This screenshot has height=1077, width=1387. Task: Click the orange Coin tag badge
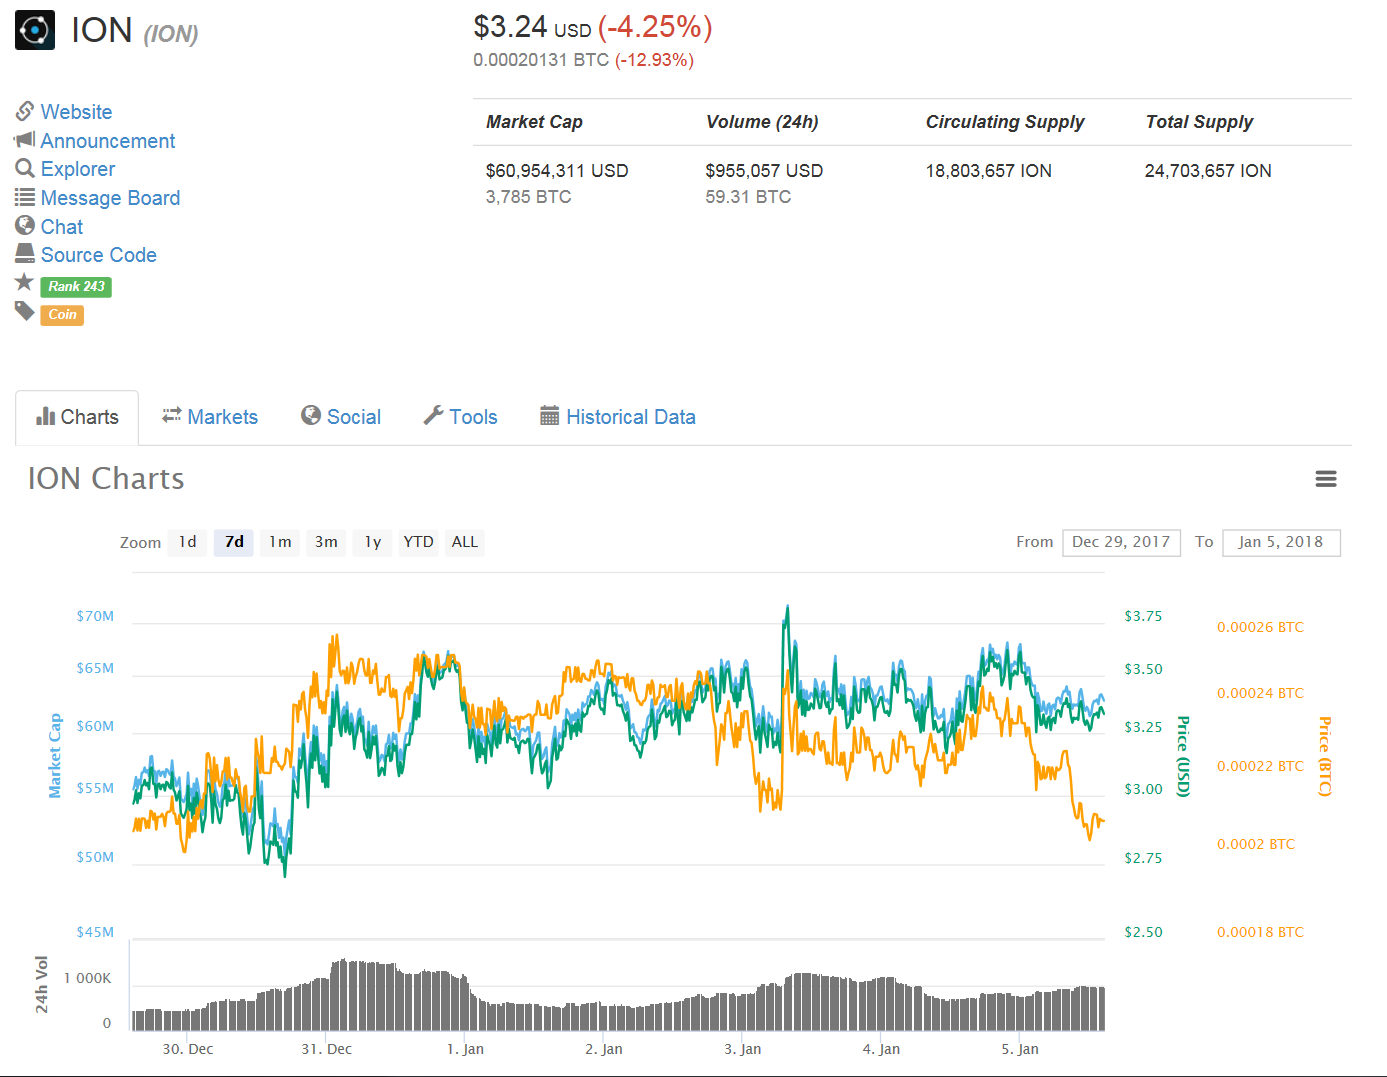point(62,315)
